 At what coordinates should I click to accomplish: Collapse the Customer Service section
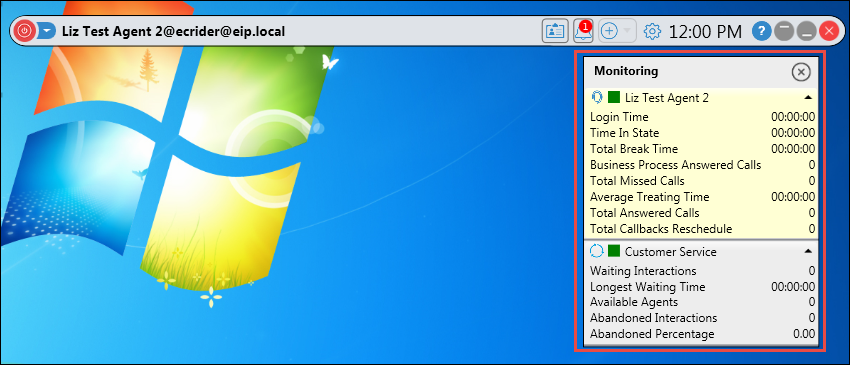pyautogui.click(x=808, y=251)
